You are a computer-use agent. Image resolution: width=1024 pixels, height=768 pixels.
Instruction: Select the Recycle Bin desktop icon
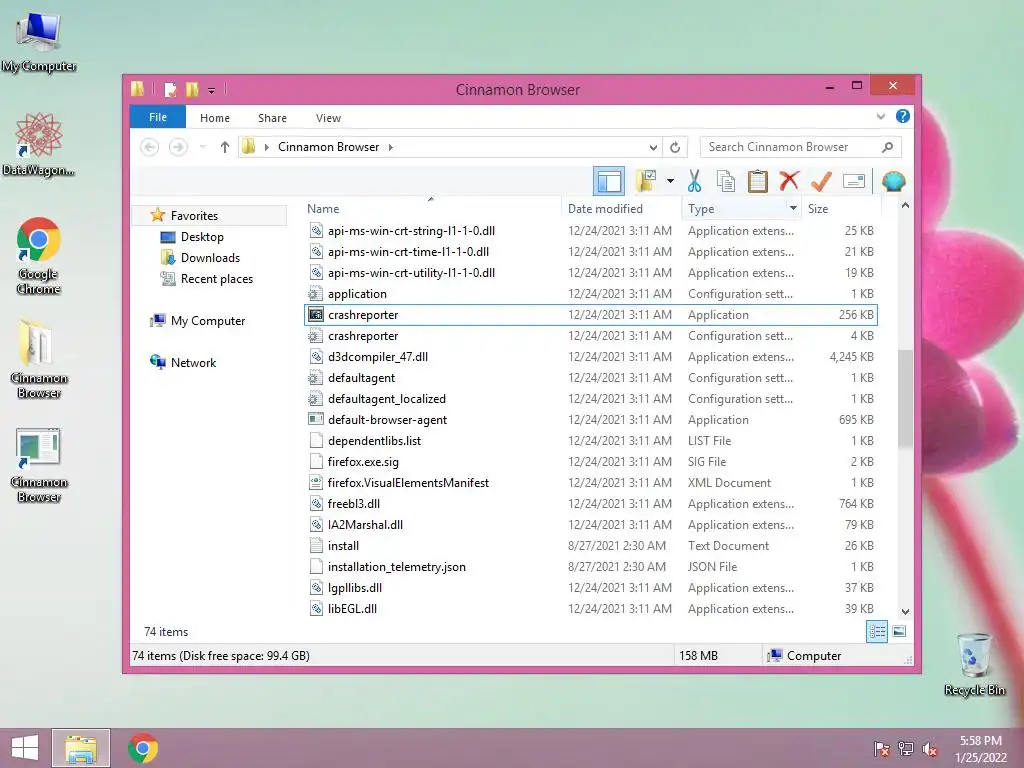coord(974,664)
